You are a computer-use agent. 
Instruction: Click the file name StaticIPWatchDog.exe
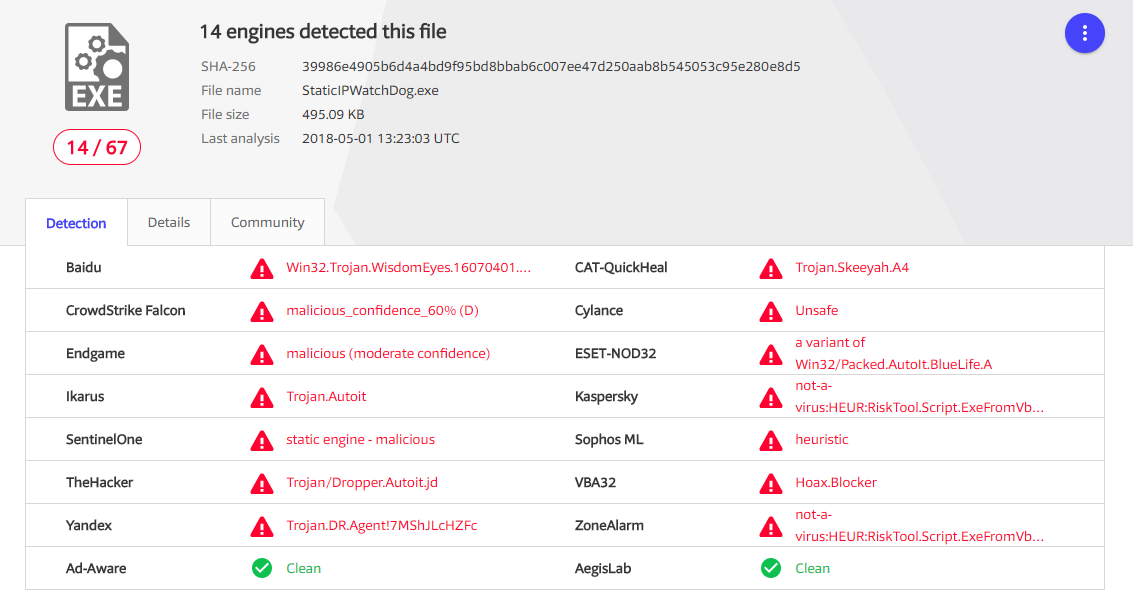pos(370,90)
